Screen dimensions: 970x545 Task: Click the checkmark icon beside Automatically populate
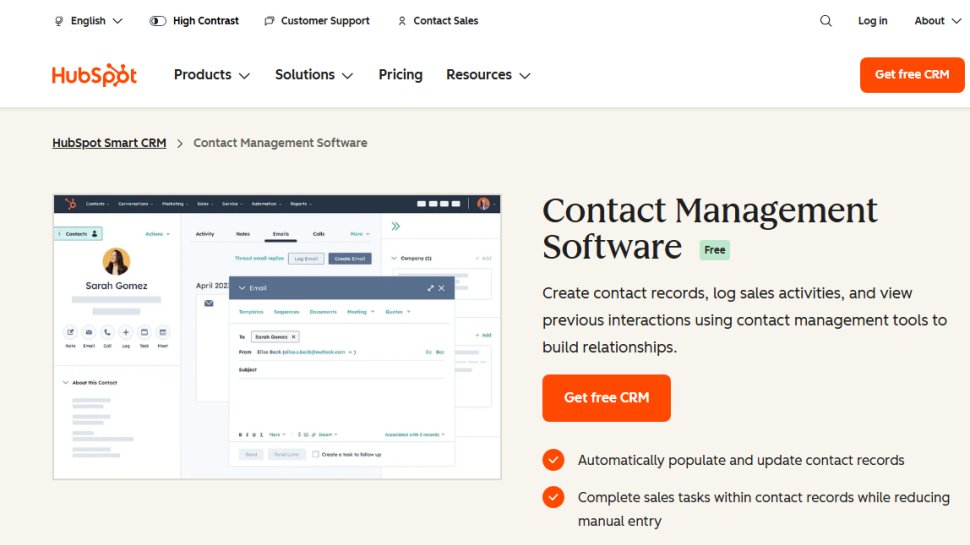[553, 460]
